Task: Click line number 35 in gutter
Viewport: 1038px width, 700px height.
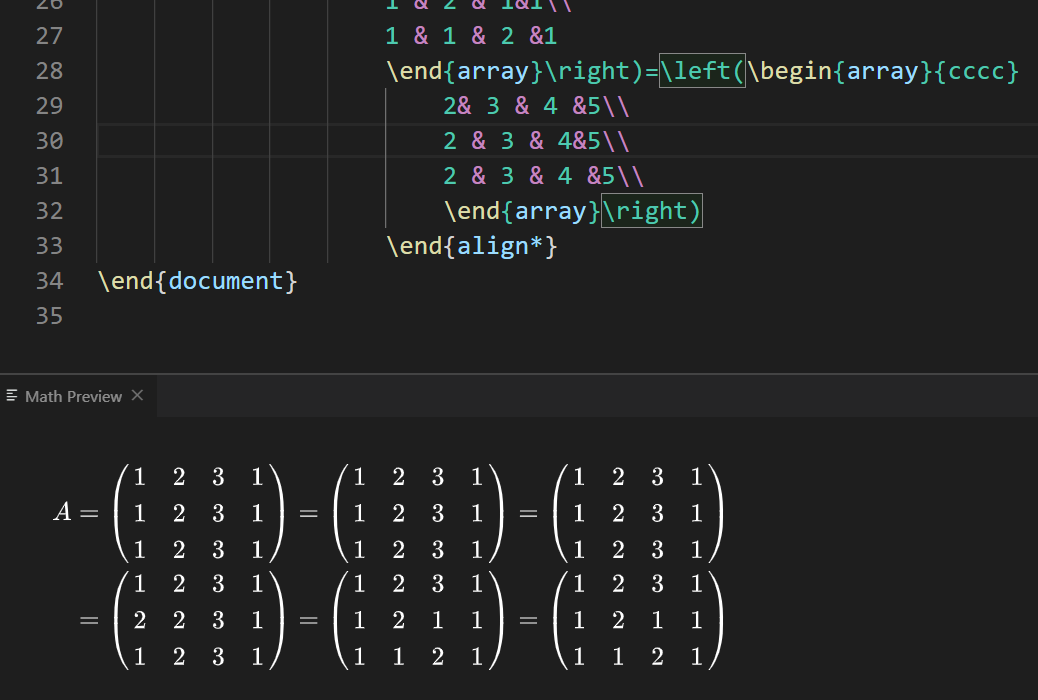Action: coord(49,317)
